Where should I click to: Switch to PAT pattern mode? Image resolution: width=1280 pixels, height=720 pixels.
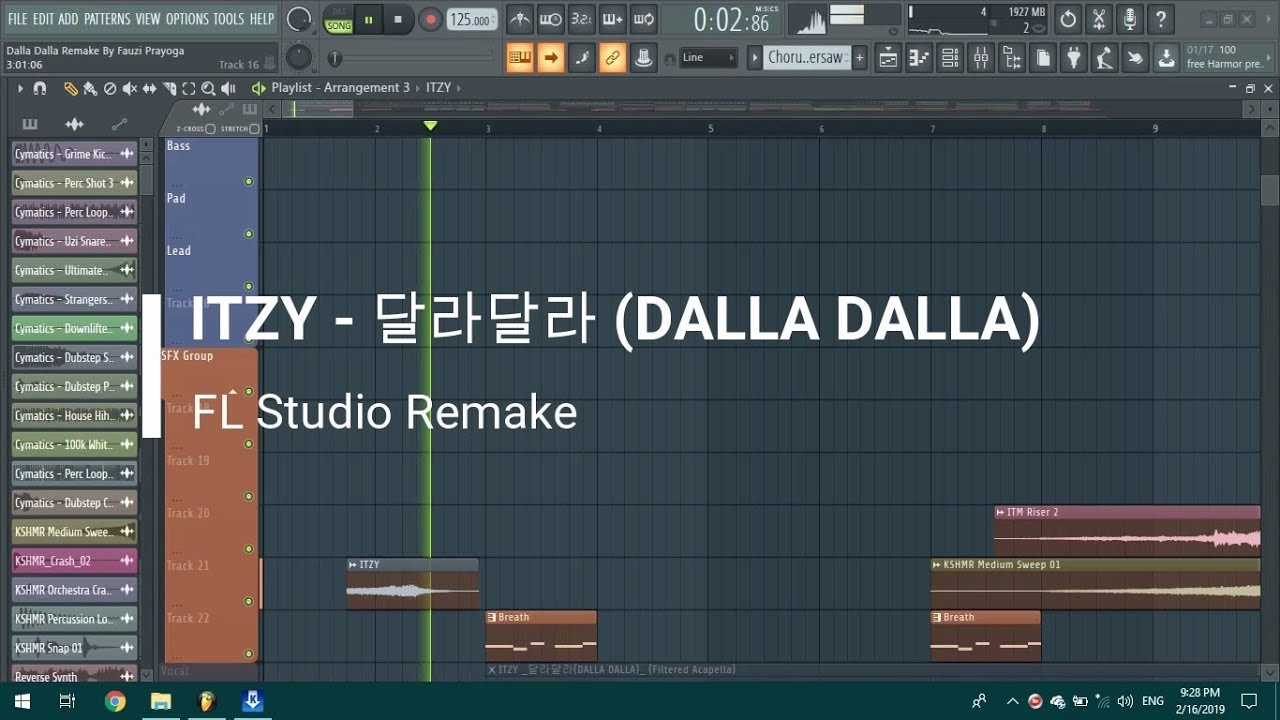[x=338, y=13]
